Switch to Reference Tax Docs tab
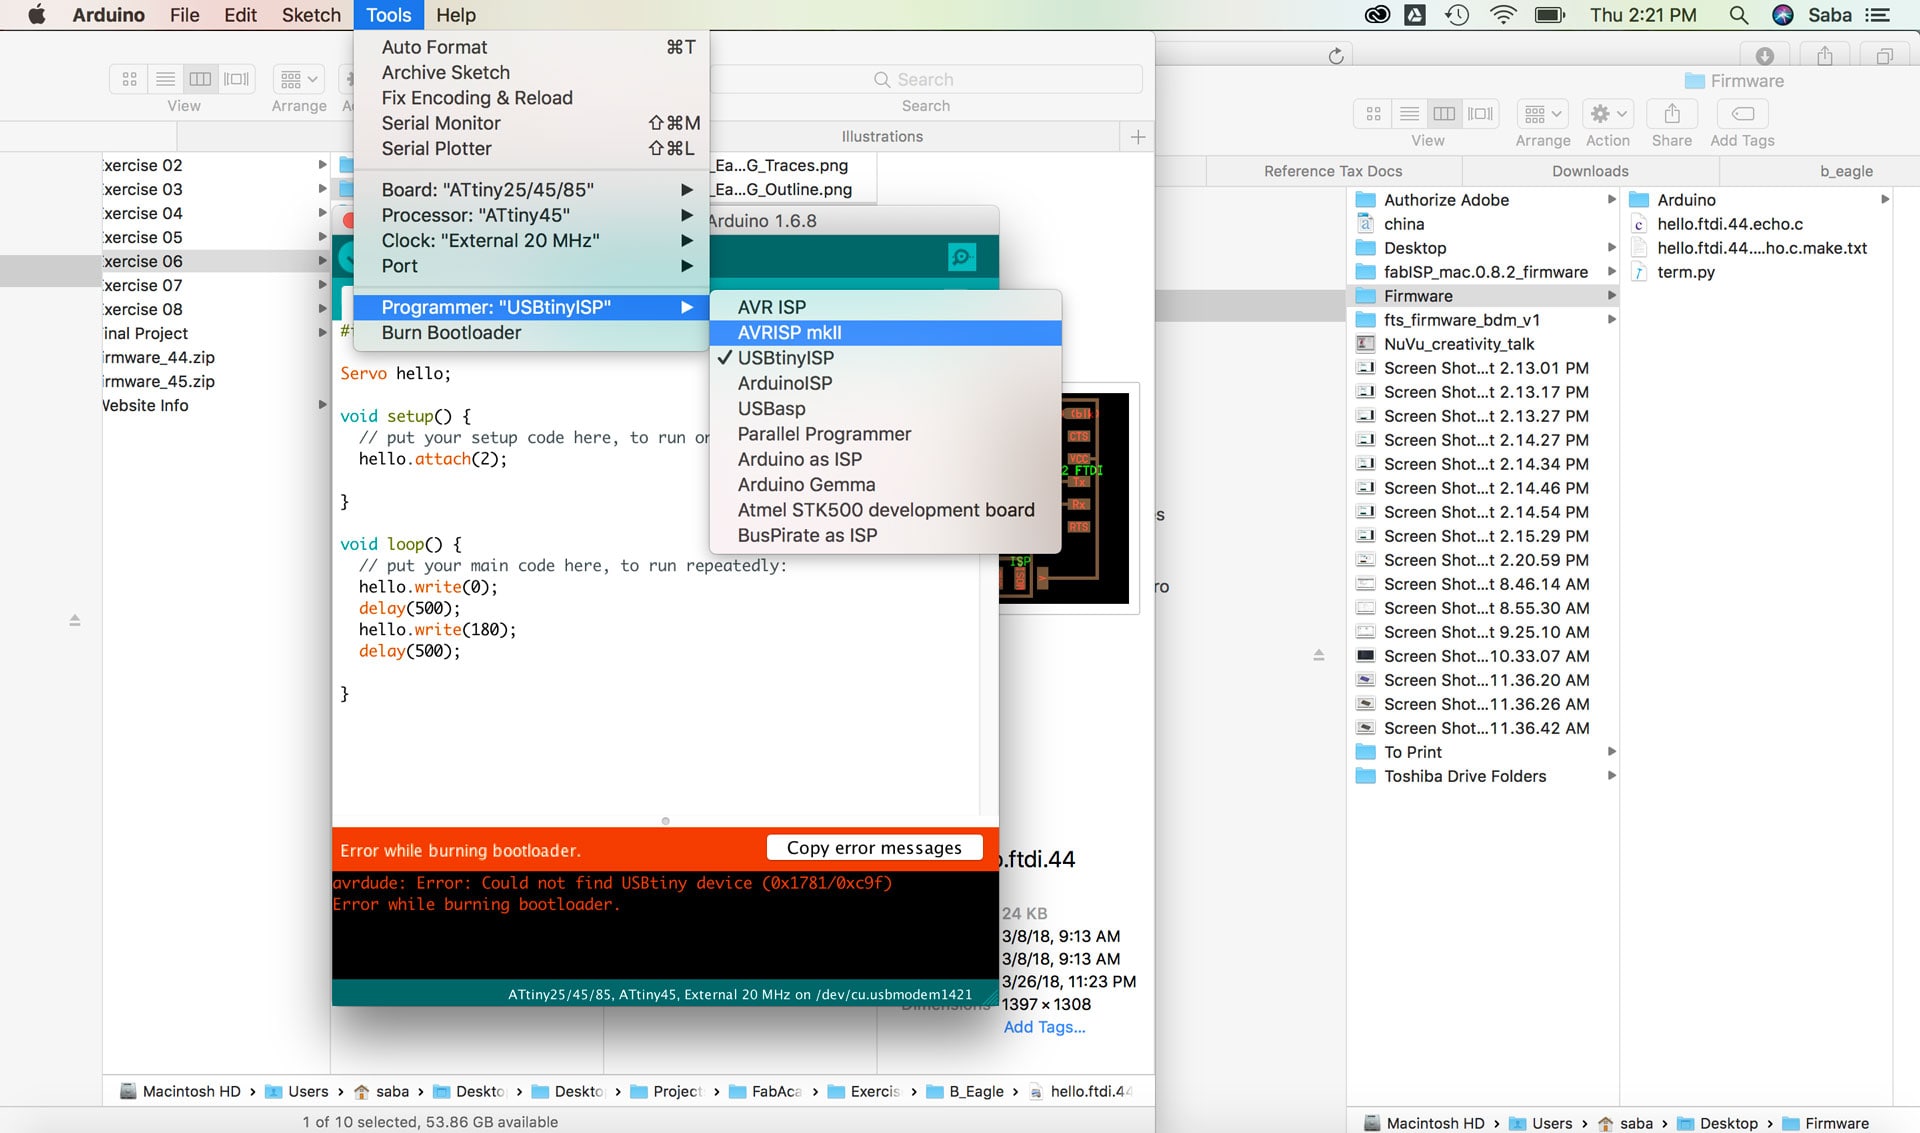The height and width of the screenshot is (1133, 1920). coord(1333,171)
